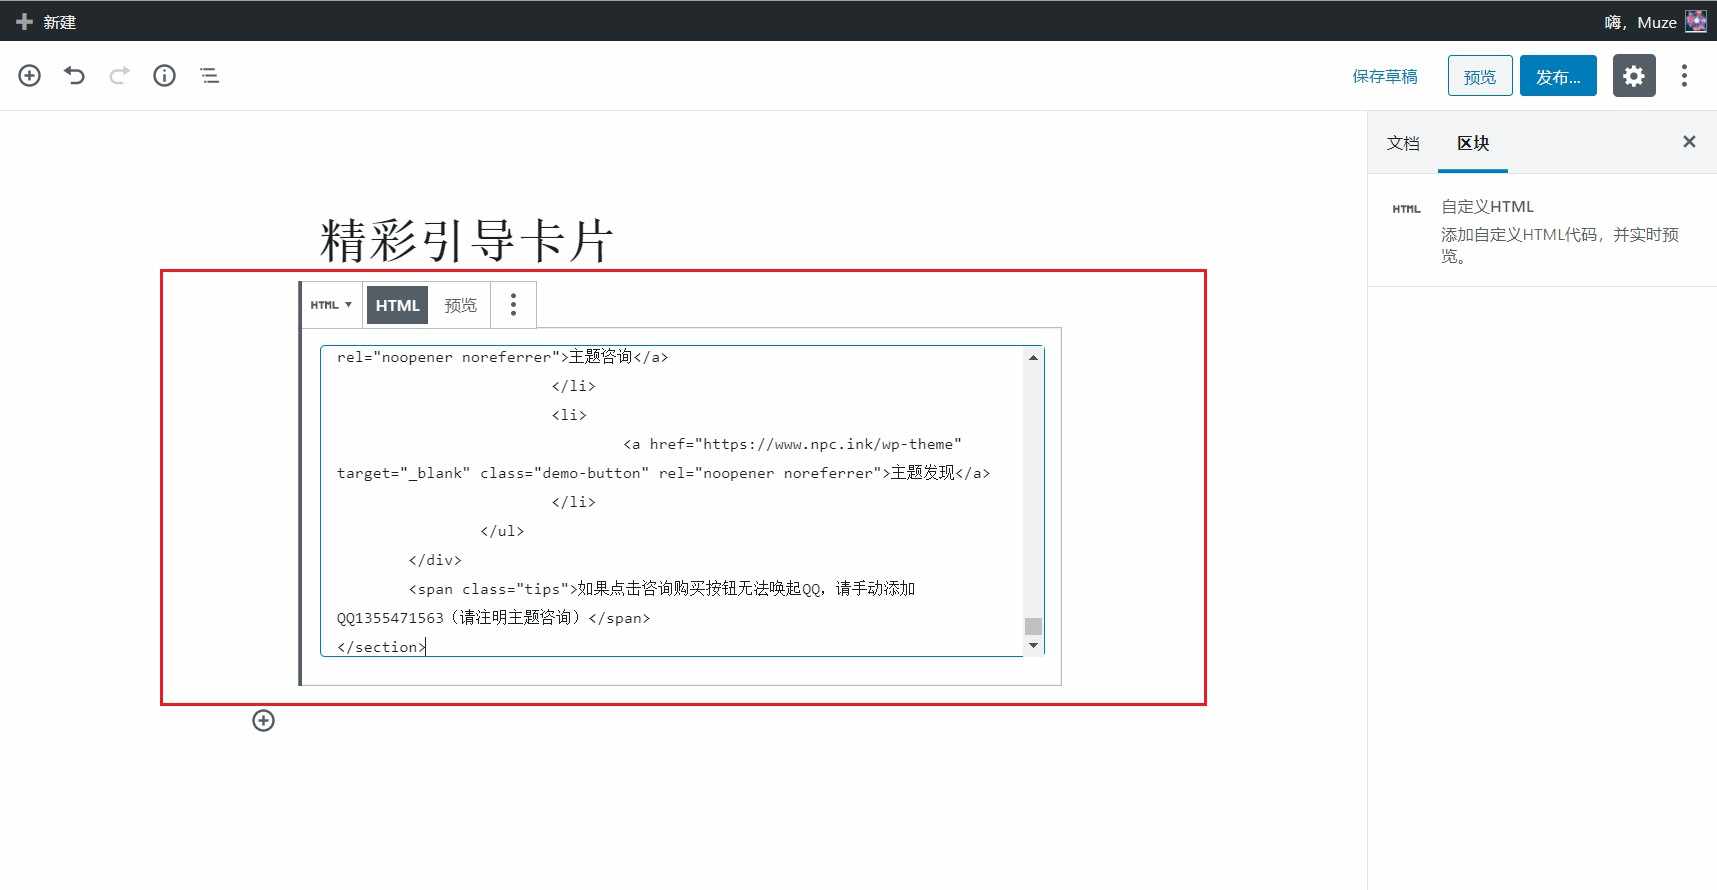Click the add block icon in top toolbar
1717x890 pixels.
(x=30, y=76)
